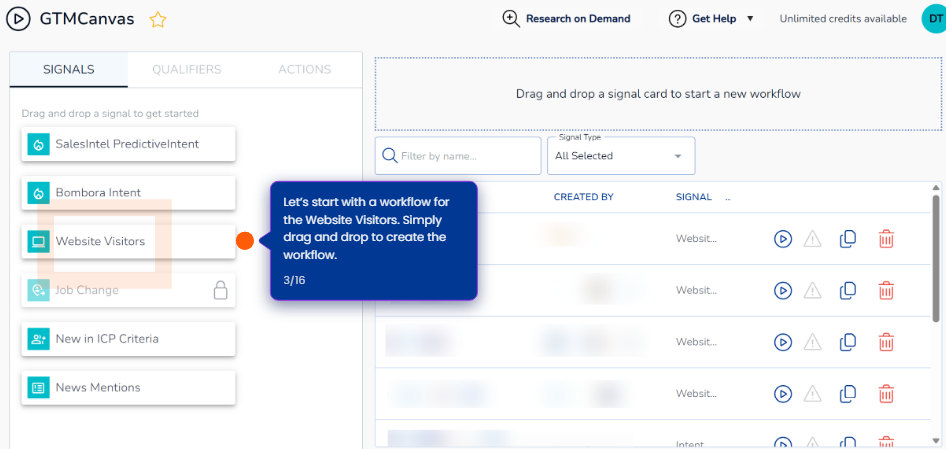Screen dimensions: 946x449
Task: Switch to the QUALIFIERS tab
Action: point(186,69)
